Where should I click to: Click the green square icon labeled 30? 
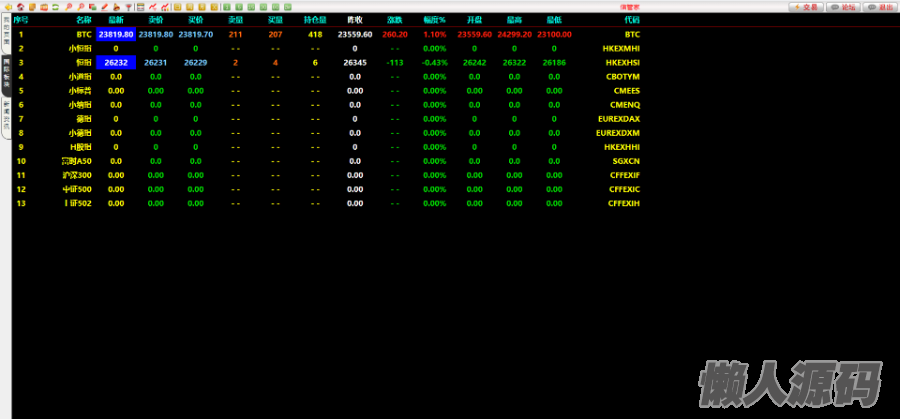point(263,7)
